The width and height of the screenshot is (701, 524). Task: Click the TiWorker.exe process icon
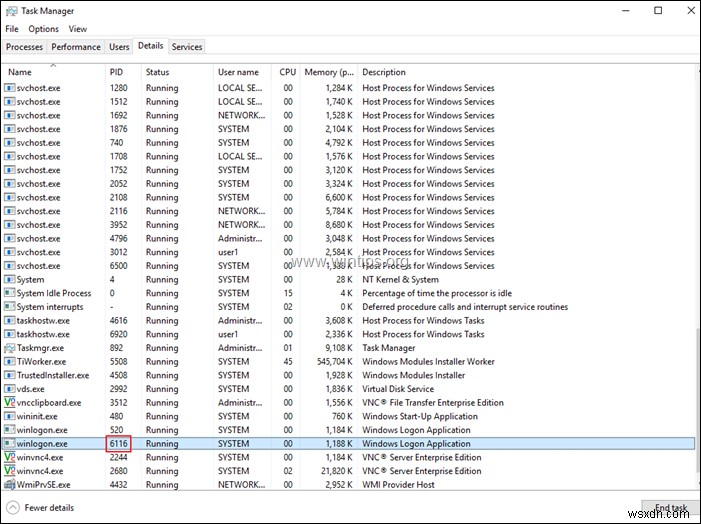tap(9, 362)
